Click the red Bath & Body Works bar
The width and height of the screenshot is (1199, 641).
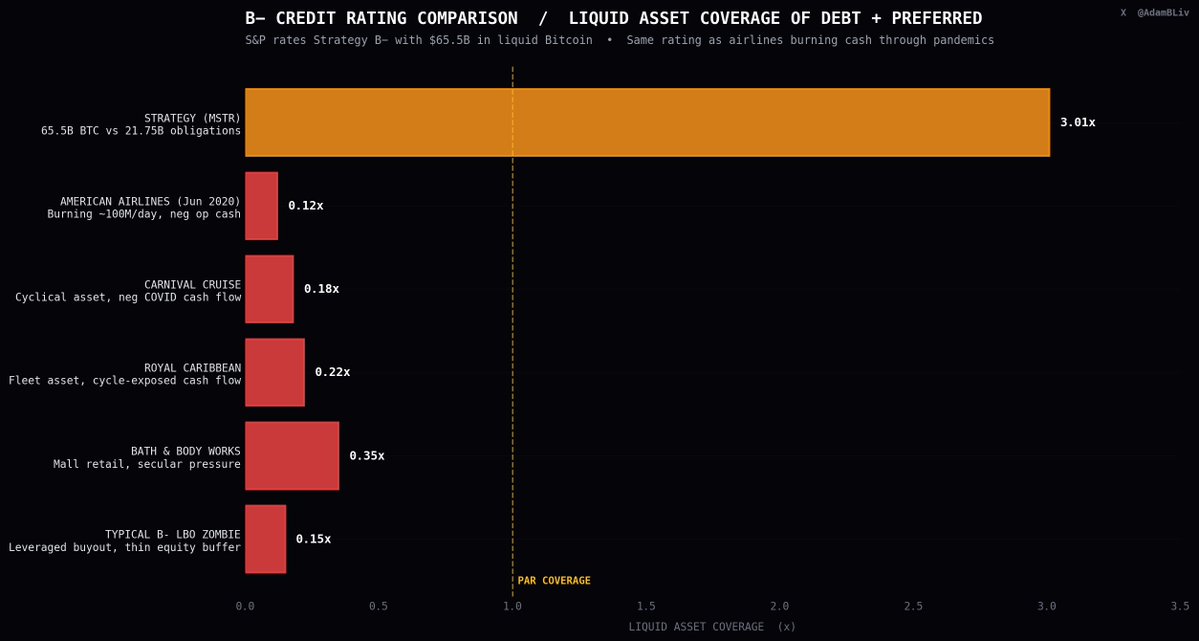click(x=292, y=456)
